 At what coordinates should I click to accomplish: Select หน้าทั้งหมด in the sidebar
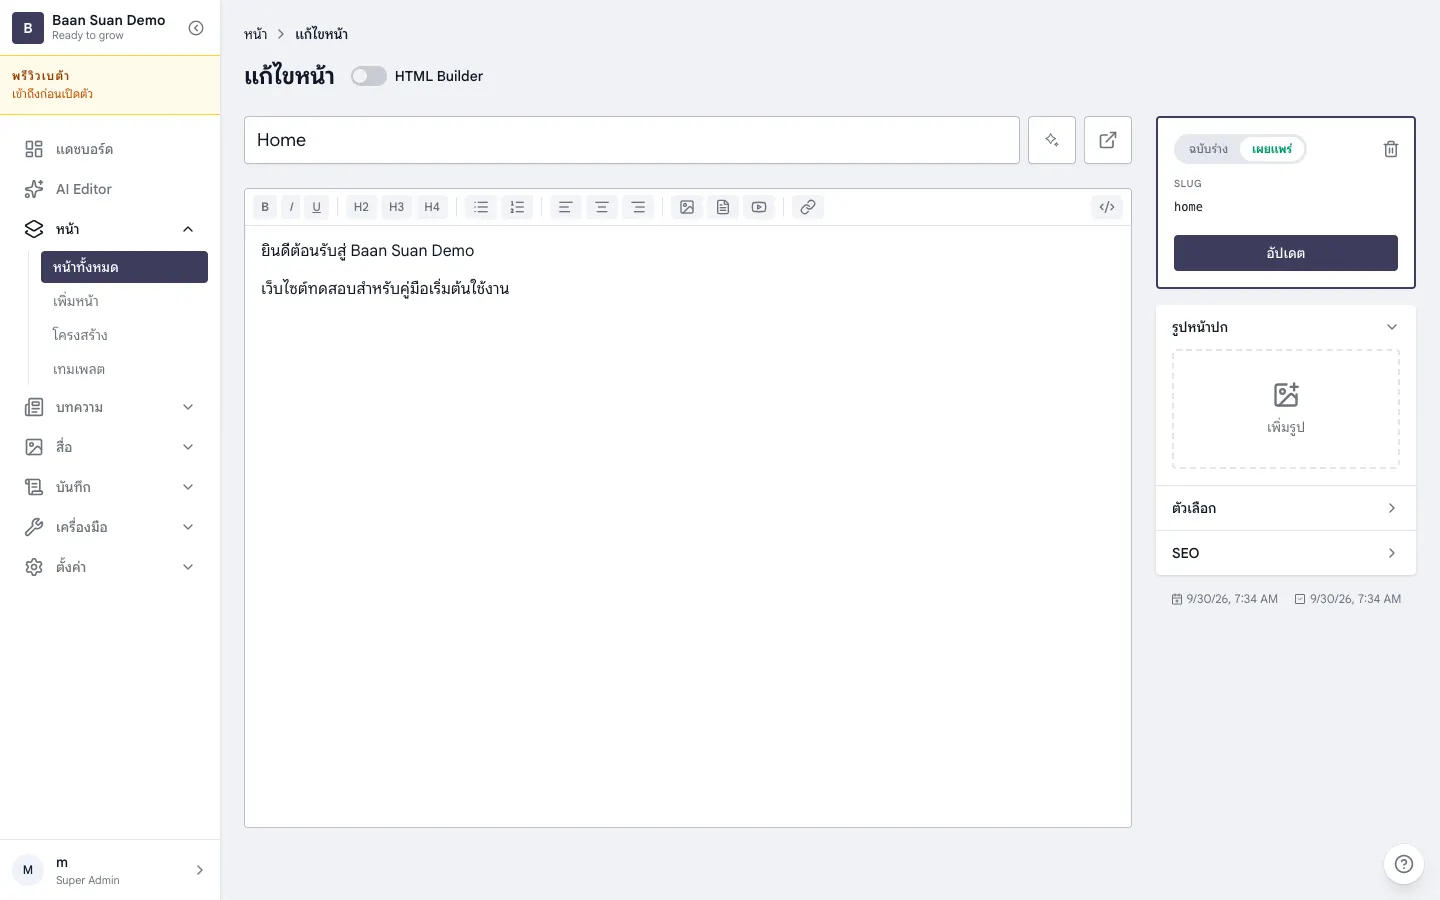pos(124,267)
